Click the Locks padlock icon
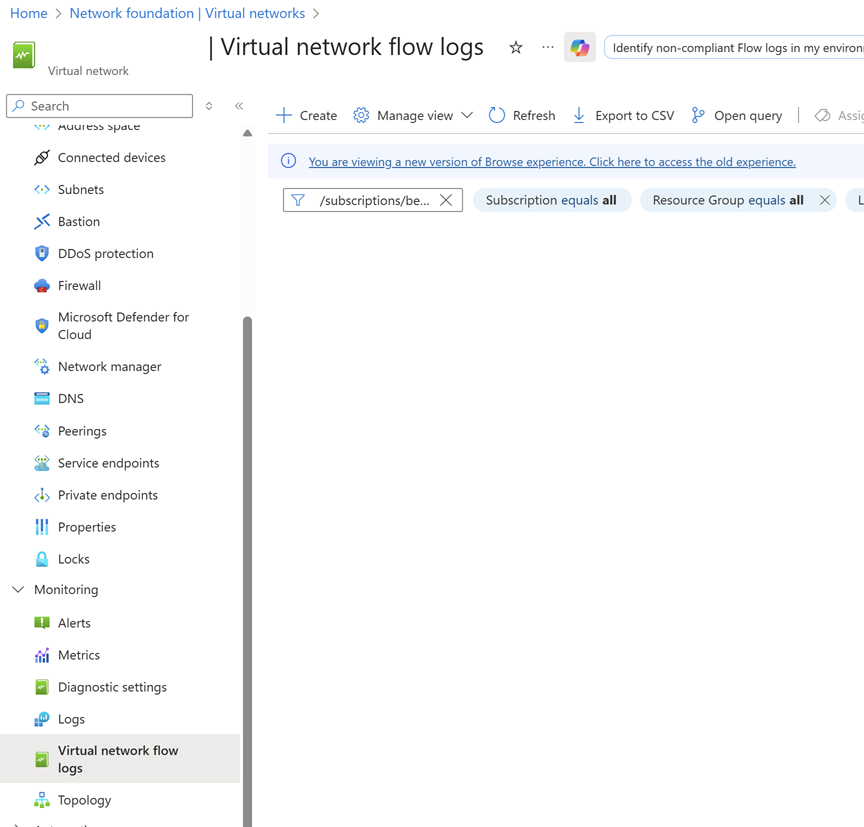This screenshot has height=827, width=864. tap(42, 559)
